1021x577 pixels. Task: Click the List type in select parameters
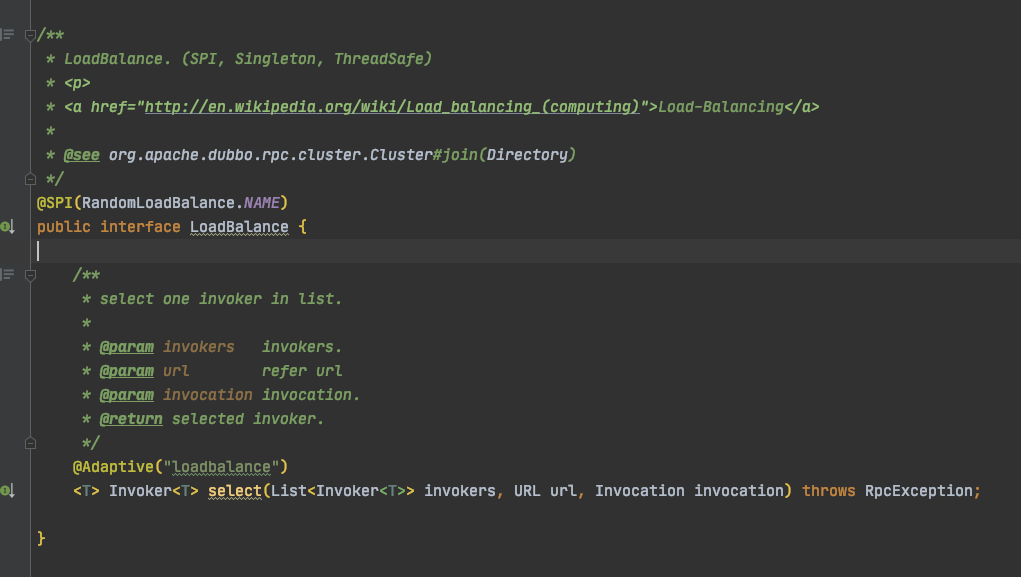click(x=288, y=490)
